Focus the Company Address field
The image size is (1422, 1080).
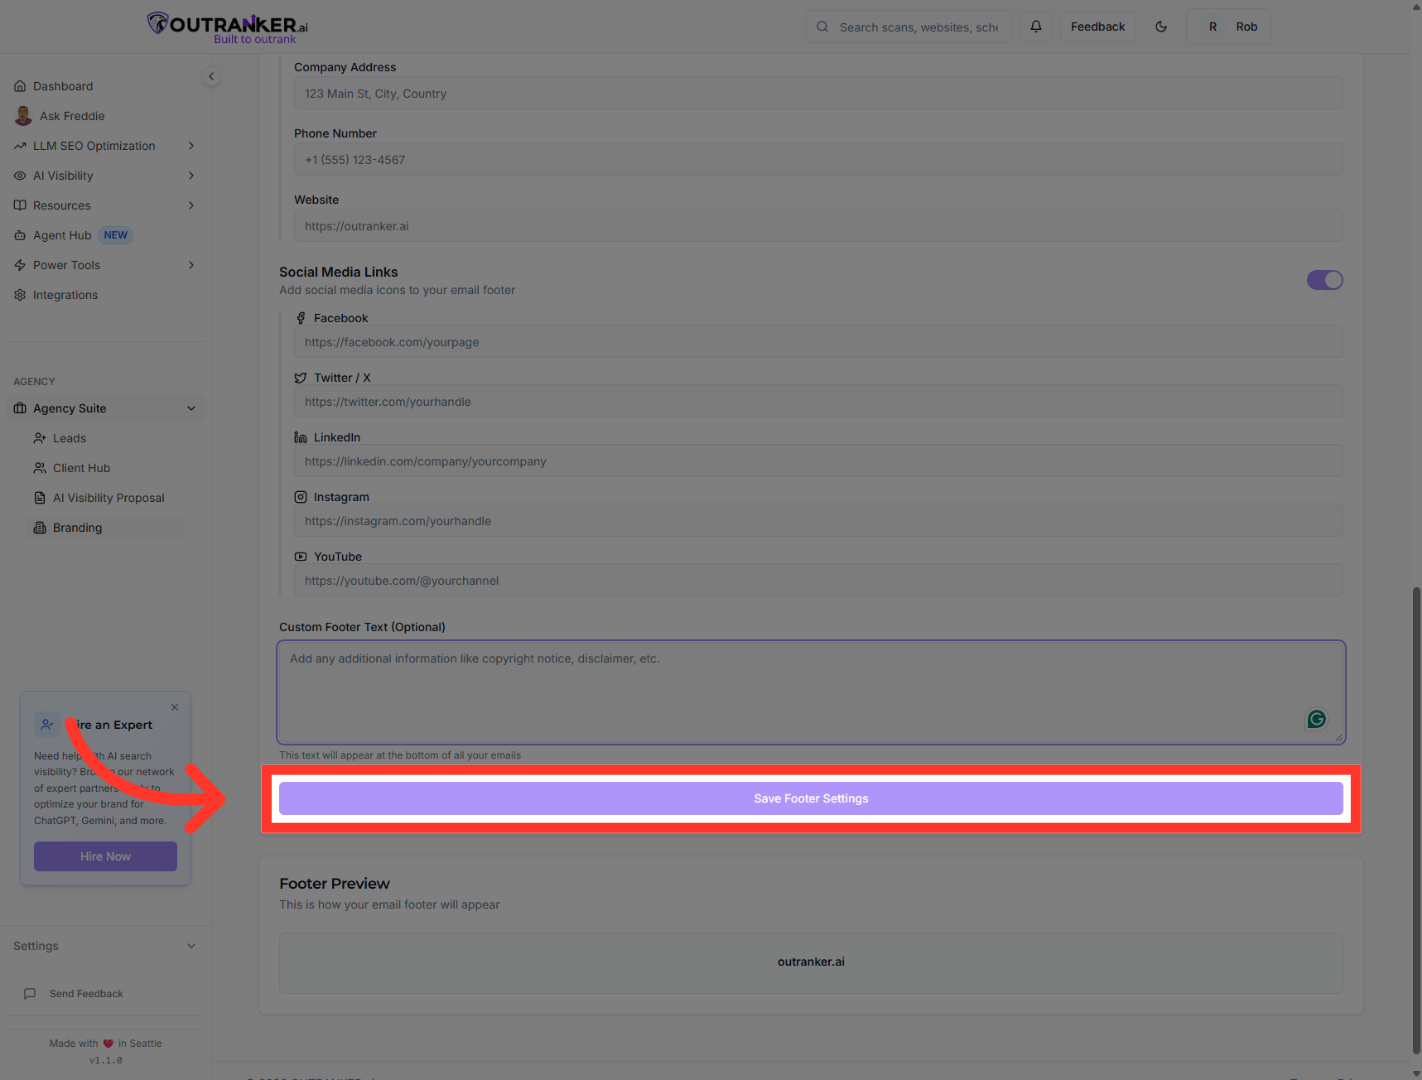click(x=818, y=94)
